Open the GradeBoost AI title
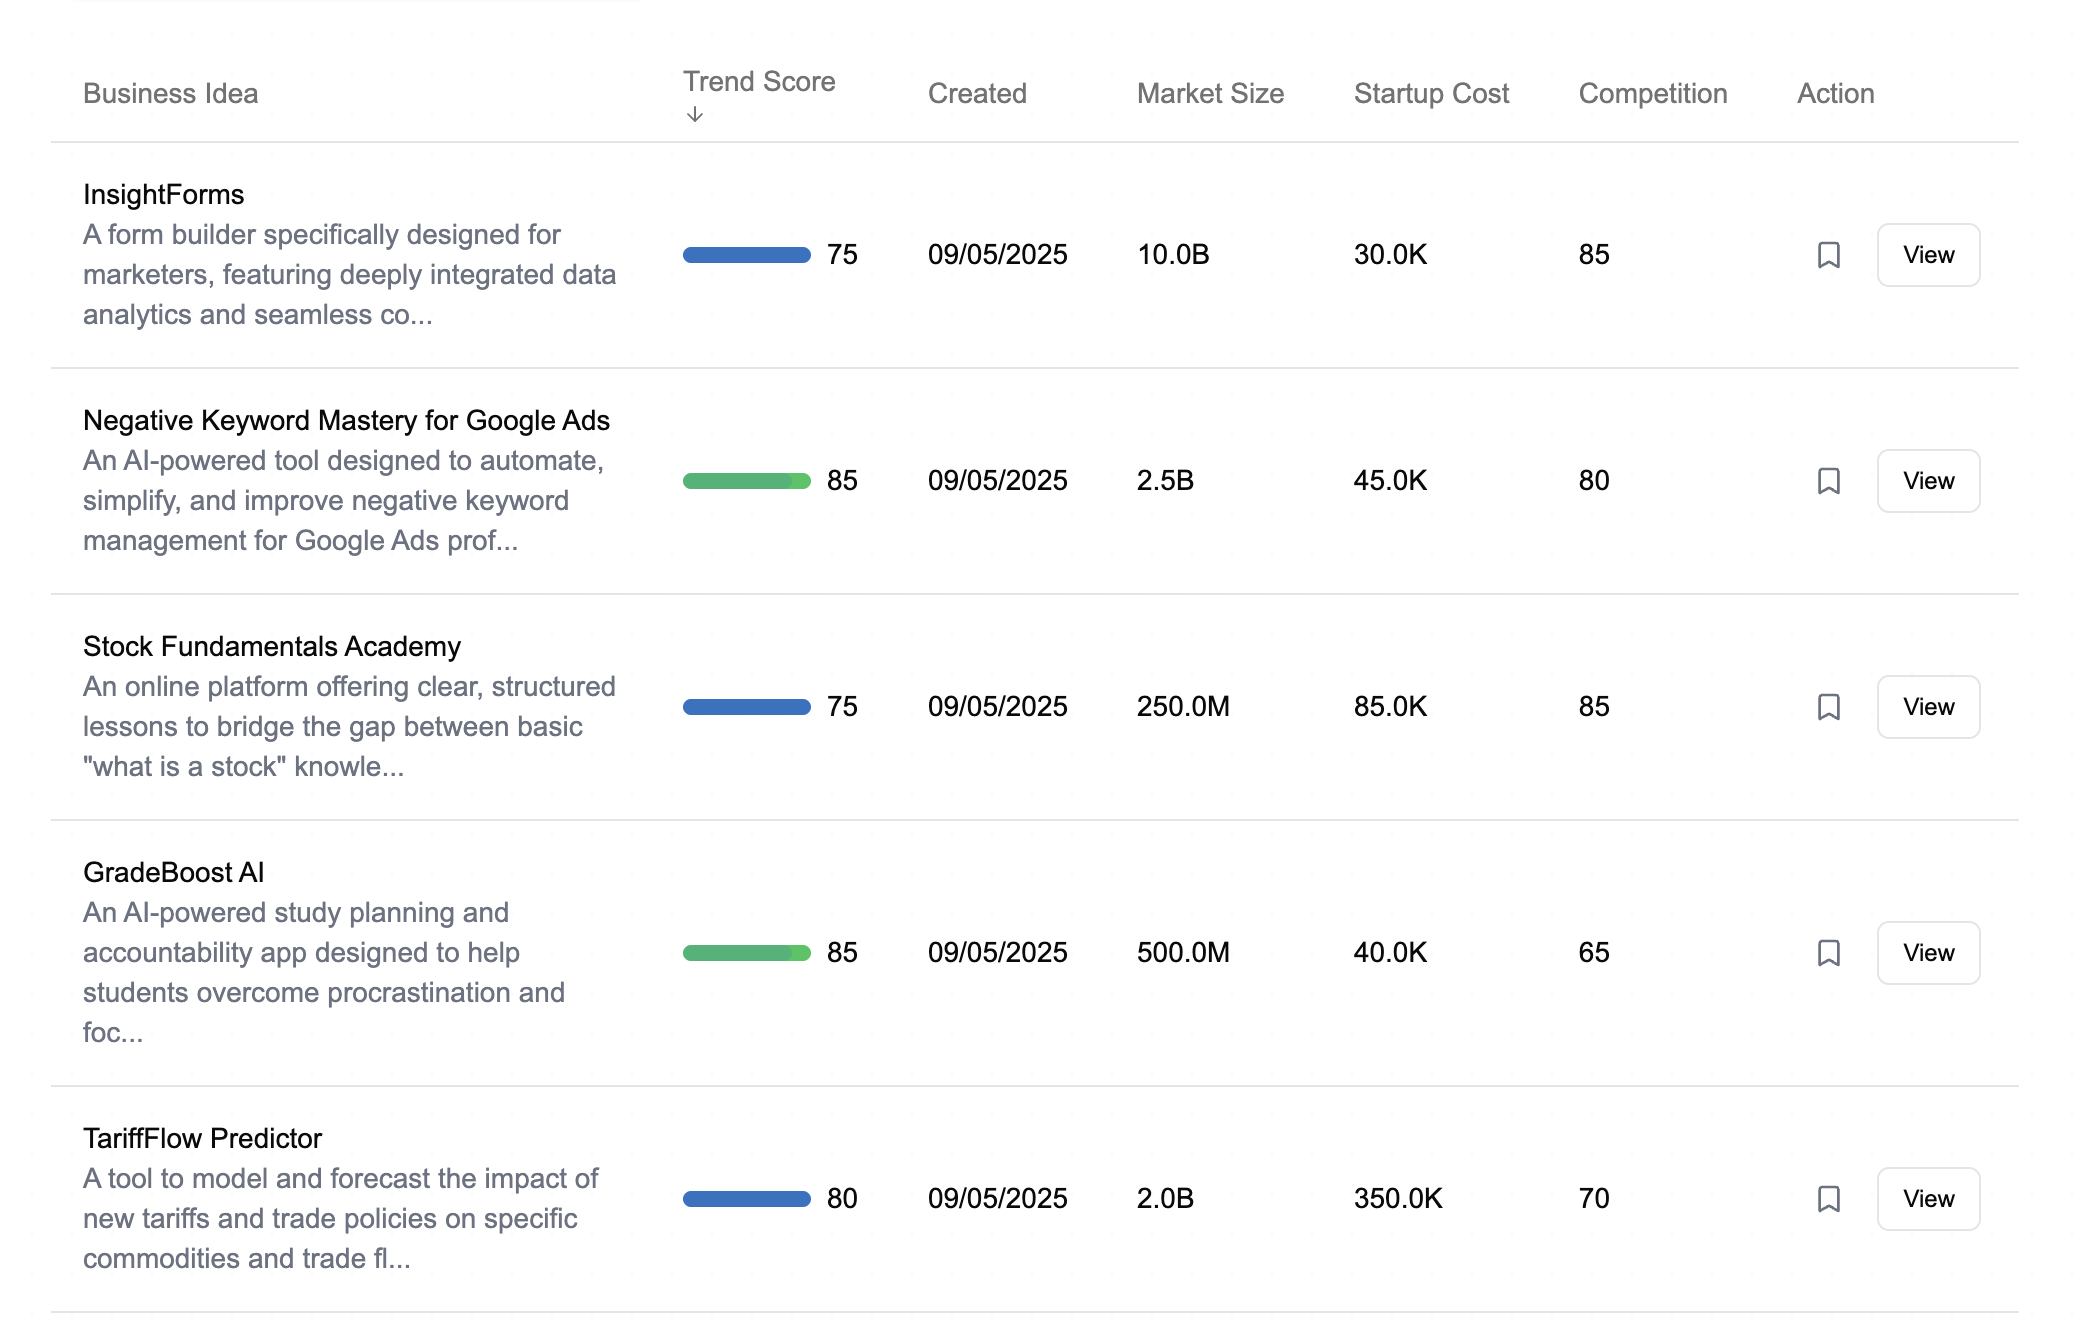2076x1342 pixels. [173, 873]
